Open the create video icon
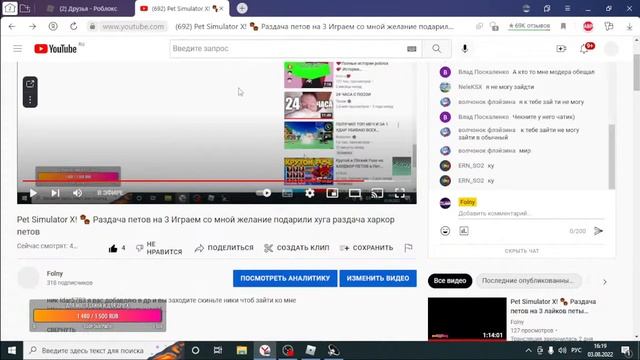The width and height of the screenshot is (640, 360). 561,49
